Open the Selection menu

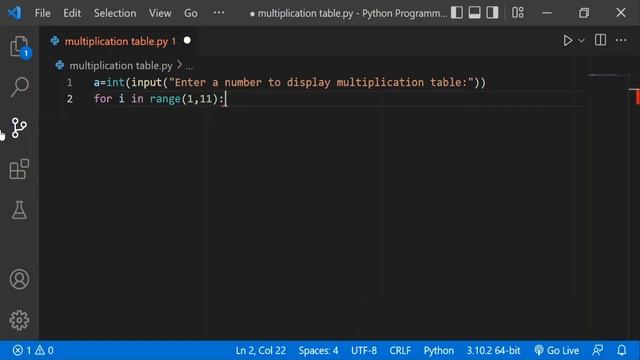point(115,13)
